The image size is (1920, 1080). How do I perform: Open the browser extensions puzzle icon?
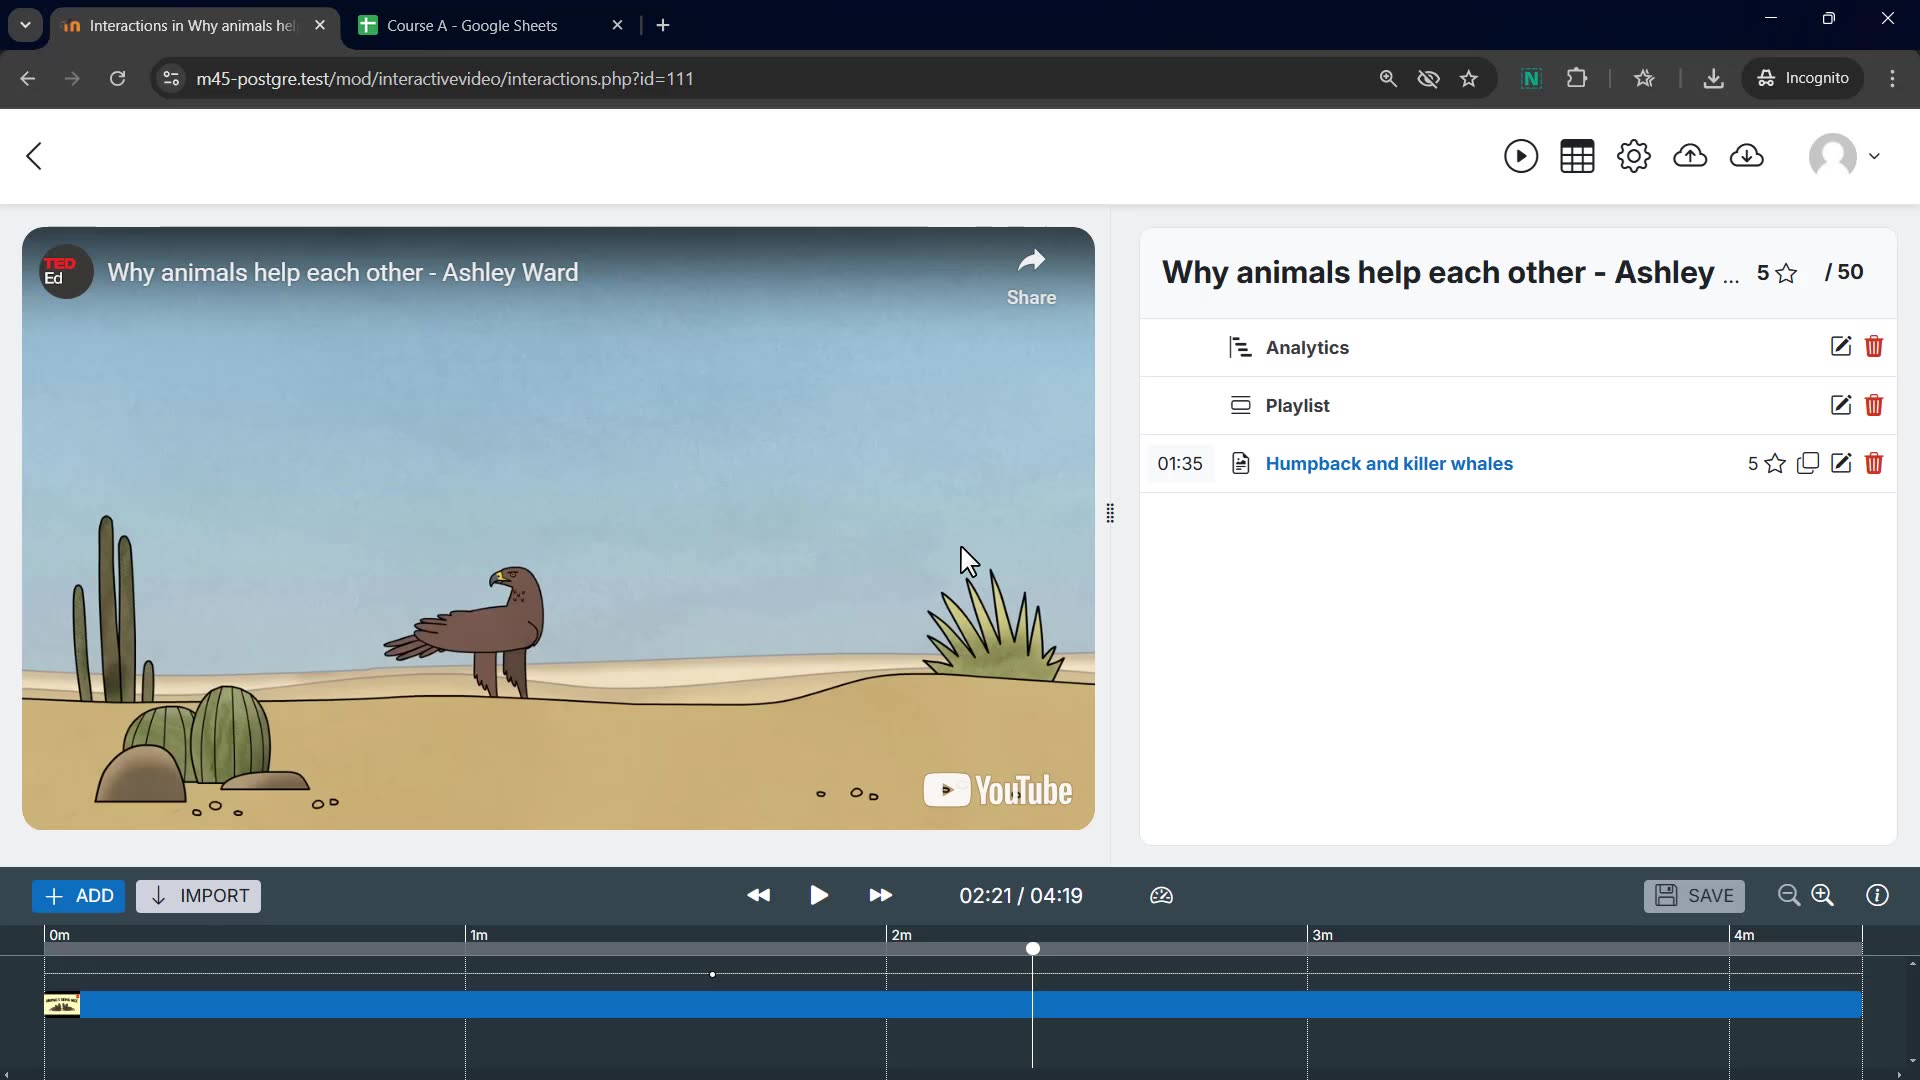(1577, 78)
